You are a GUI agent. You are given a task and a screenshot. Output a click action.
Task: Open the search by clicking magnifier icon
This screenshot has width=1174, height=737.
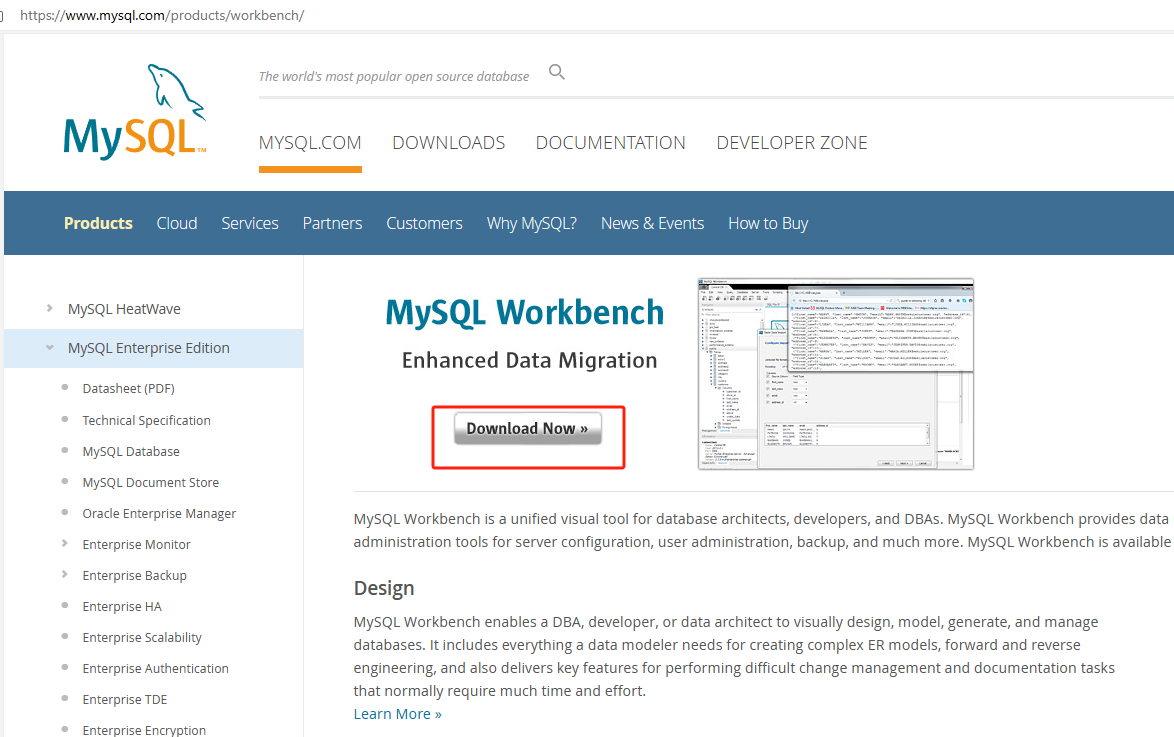[556, 72]
